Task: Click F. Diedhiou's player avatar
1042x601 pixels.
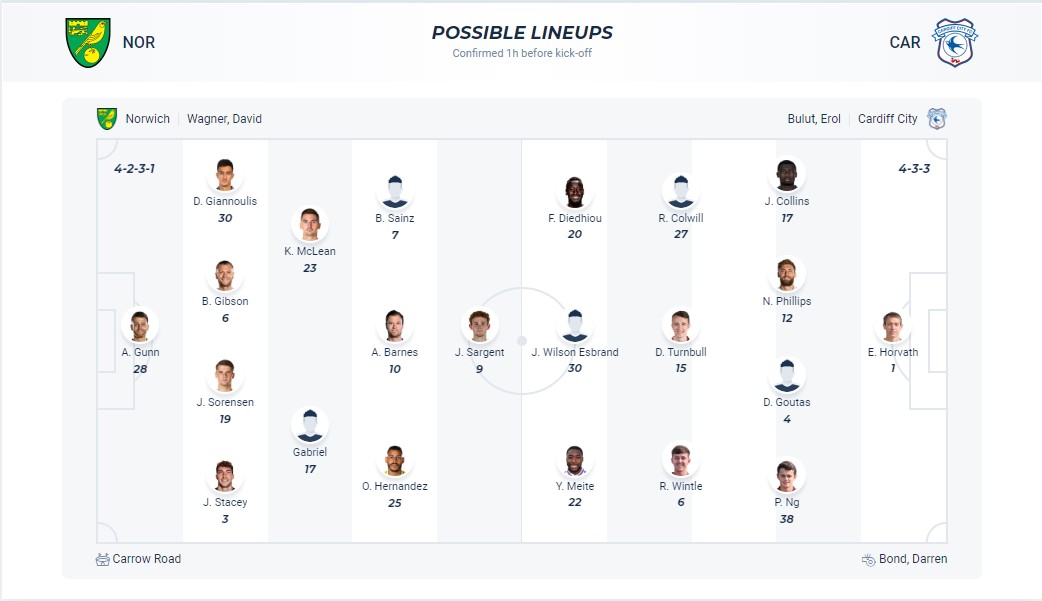Action: [x=575, y=192]
